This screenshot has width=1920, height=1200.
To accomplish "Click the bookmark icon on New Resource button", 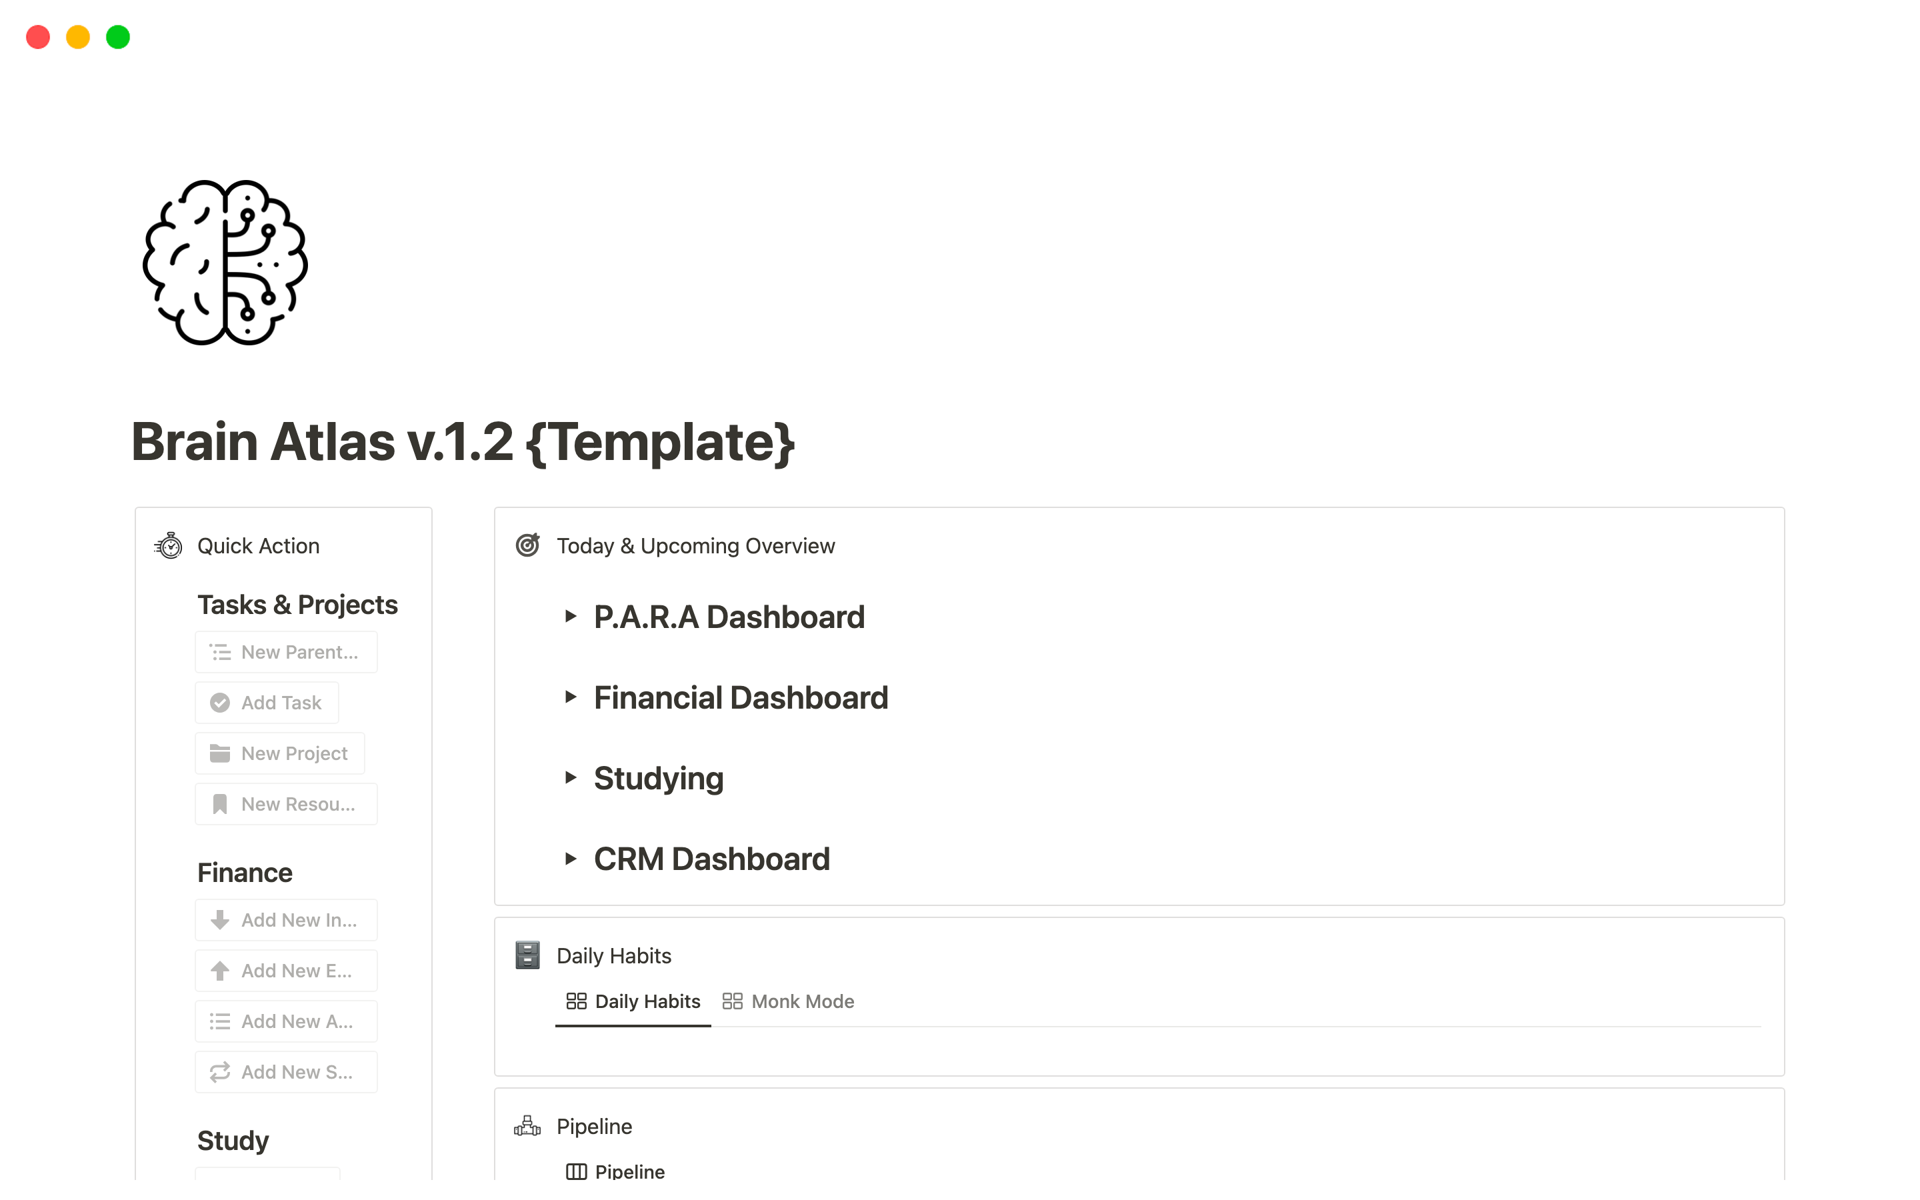I will 220,804.
